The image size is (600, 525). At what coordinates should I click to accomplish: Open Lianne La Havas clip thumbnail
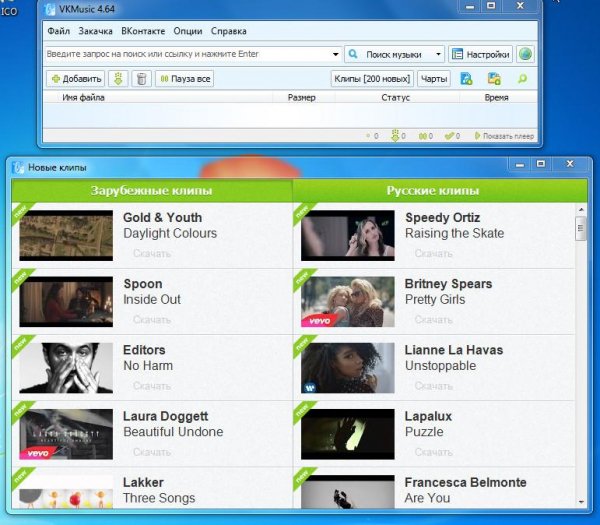[x=348, y=368]
